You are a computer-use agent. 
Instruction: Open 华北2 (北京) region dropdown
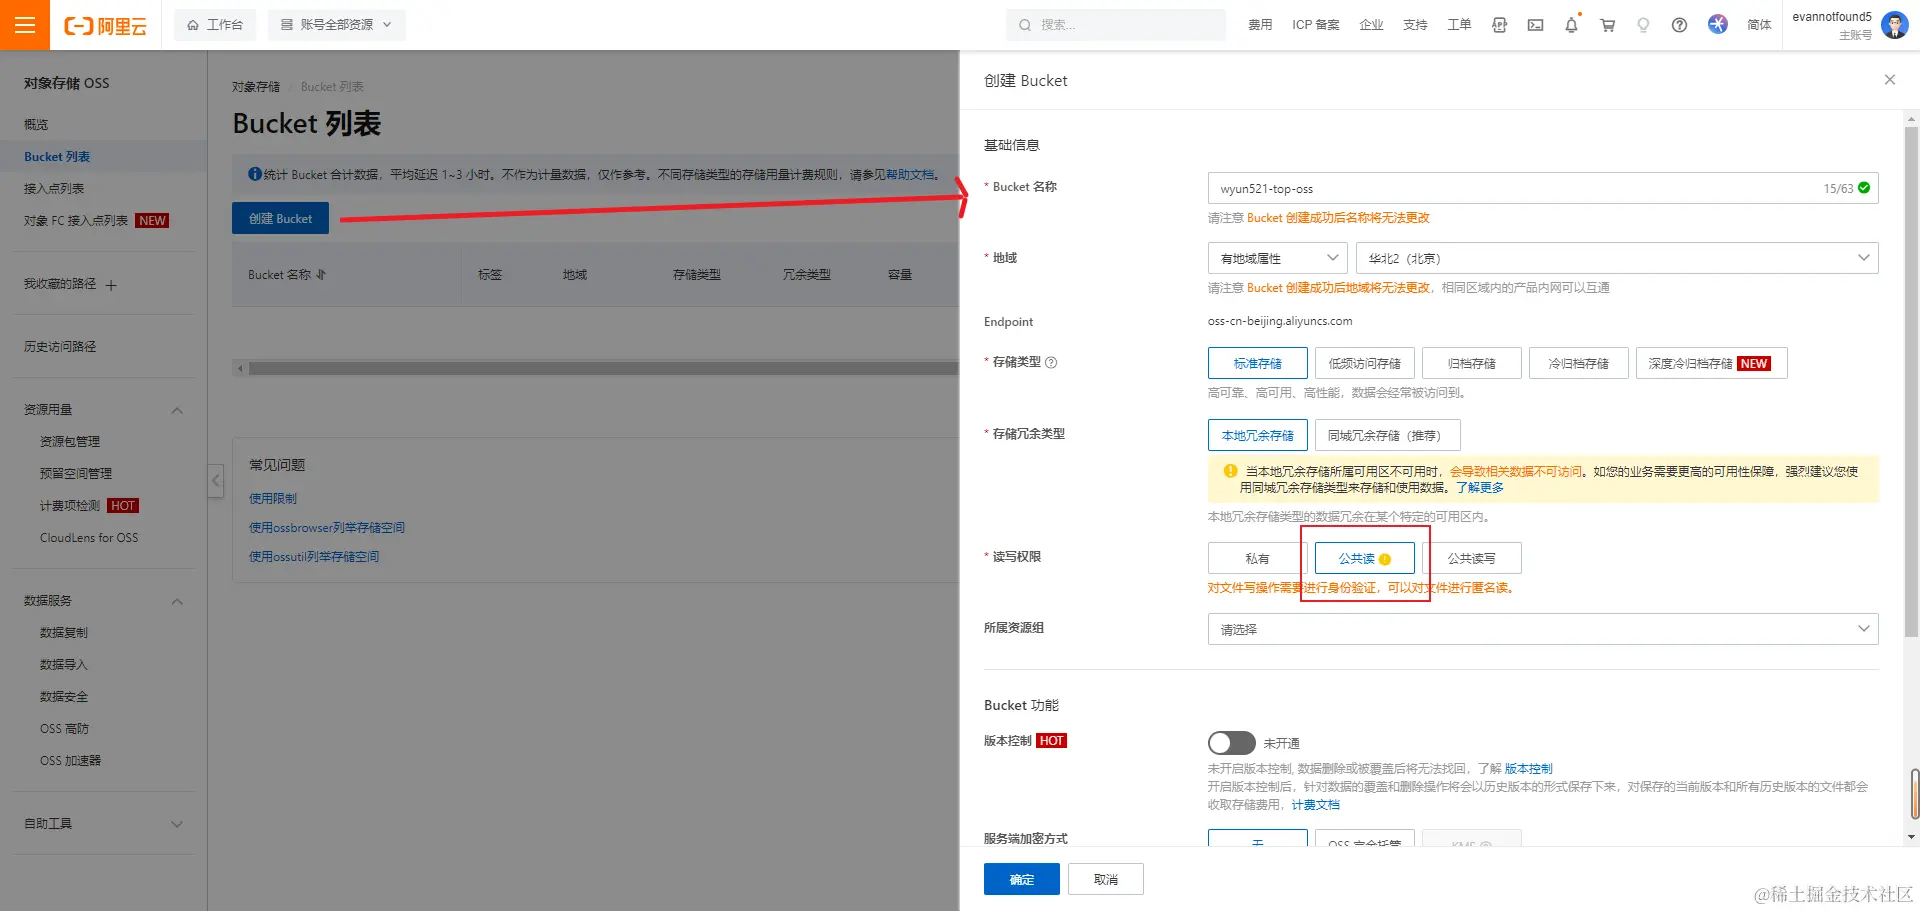pos(1617,258)
